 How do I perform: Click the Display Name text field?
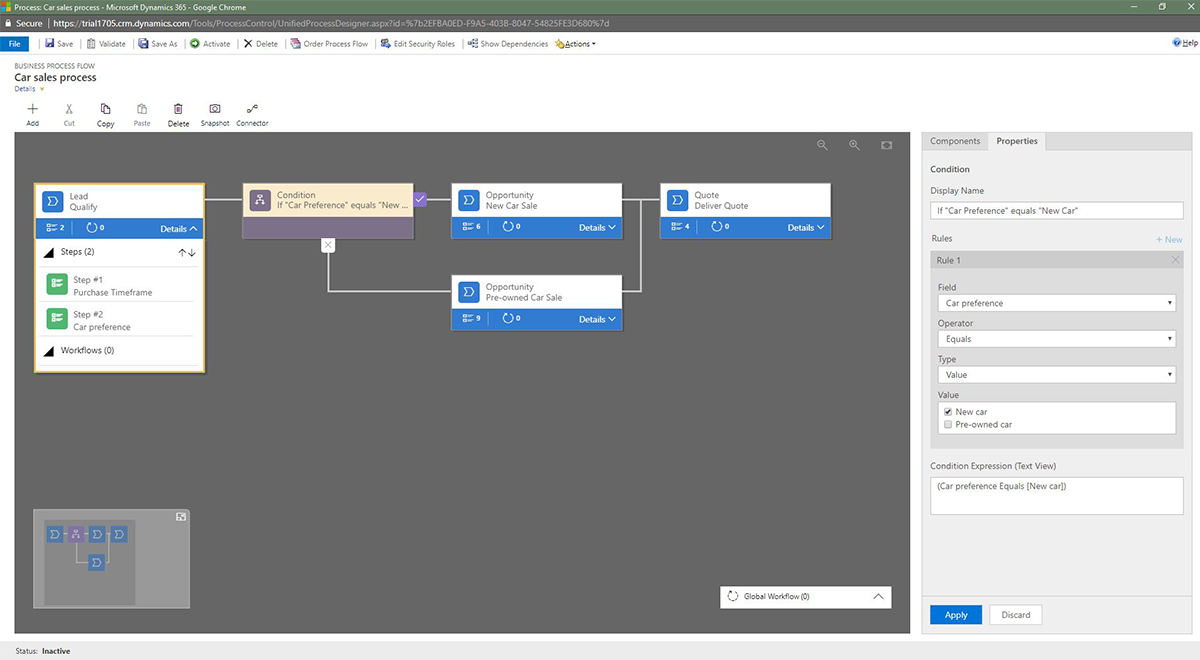point(1056,211)
